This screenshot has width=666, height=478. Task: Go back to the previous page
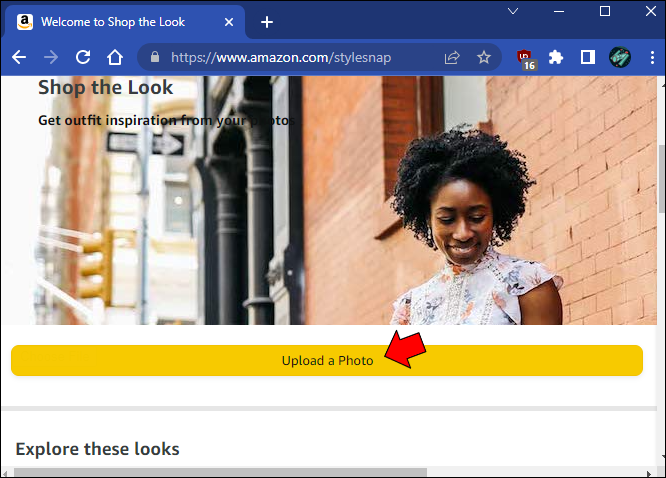pyautogui.click(x=19, y=57)
